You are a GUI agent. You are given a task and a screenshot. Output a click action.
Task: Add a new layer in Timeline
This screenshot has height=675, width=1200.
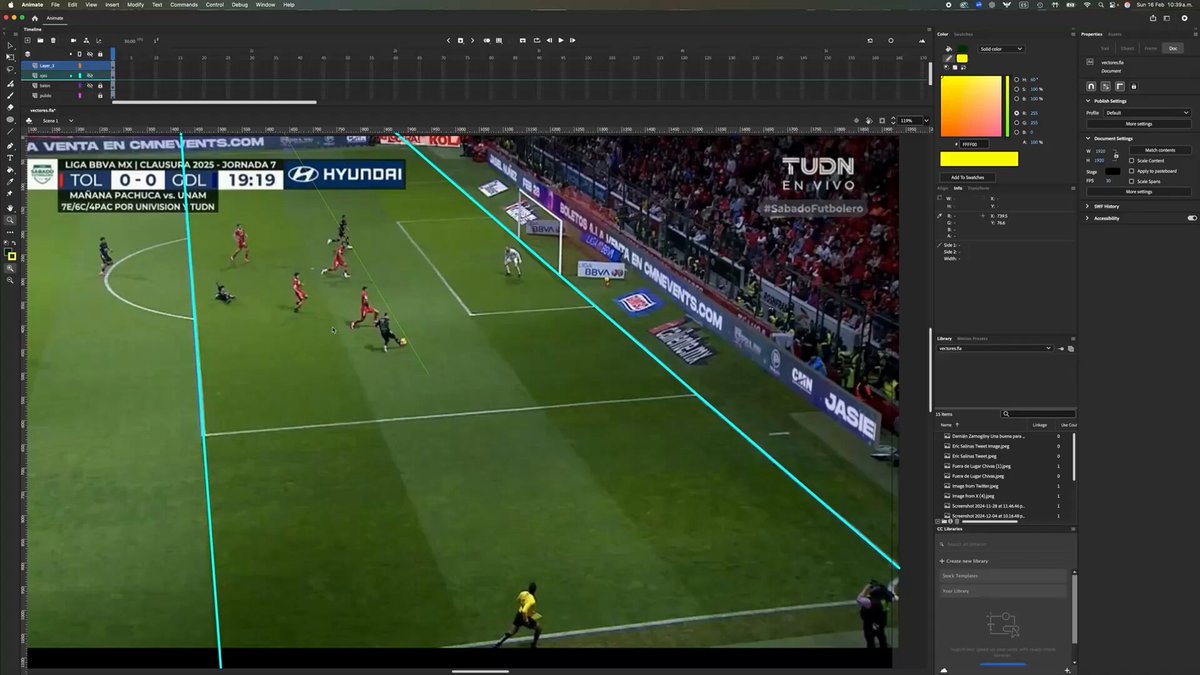27,40
